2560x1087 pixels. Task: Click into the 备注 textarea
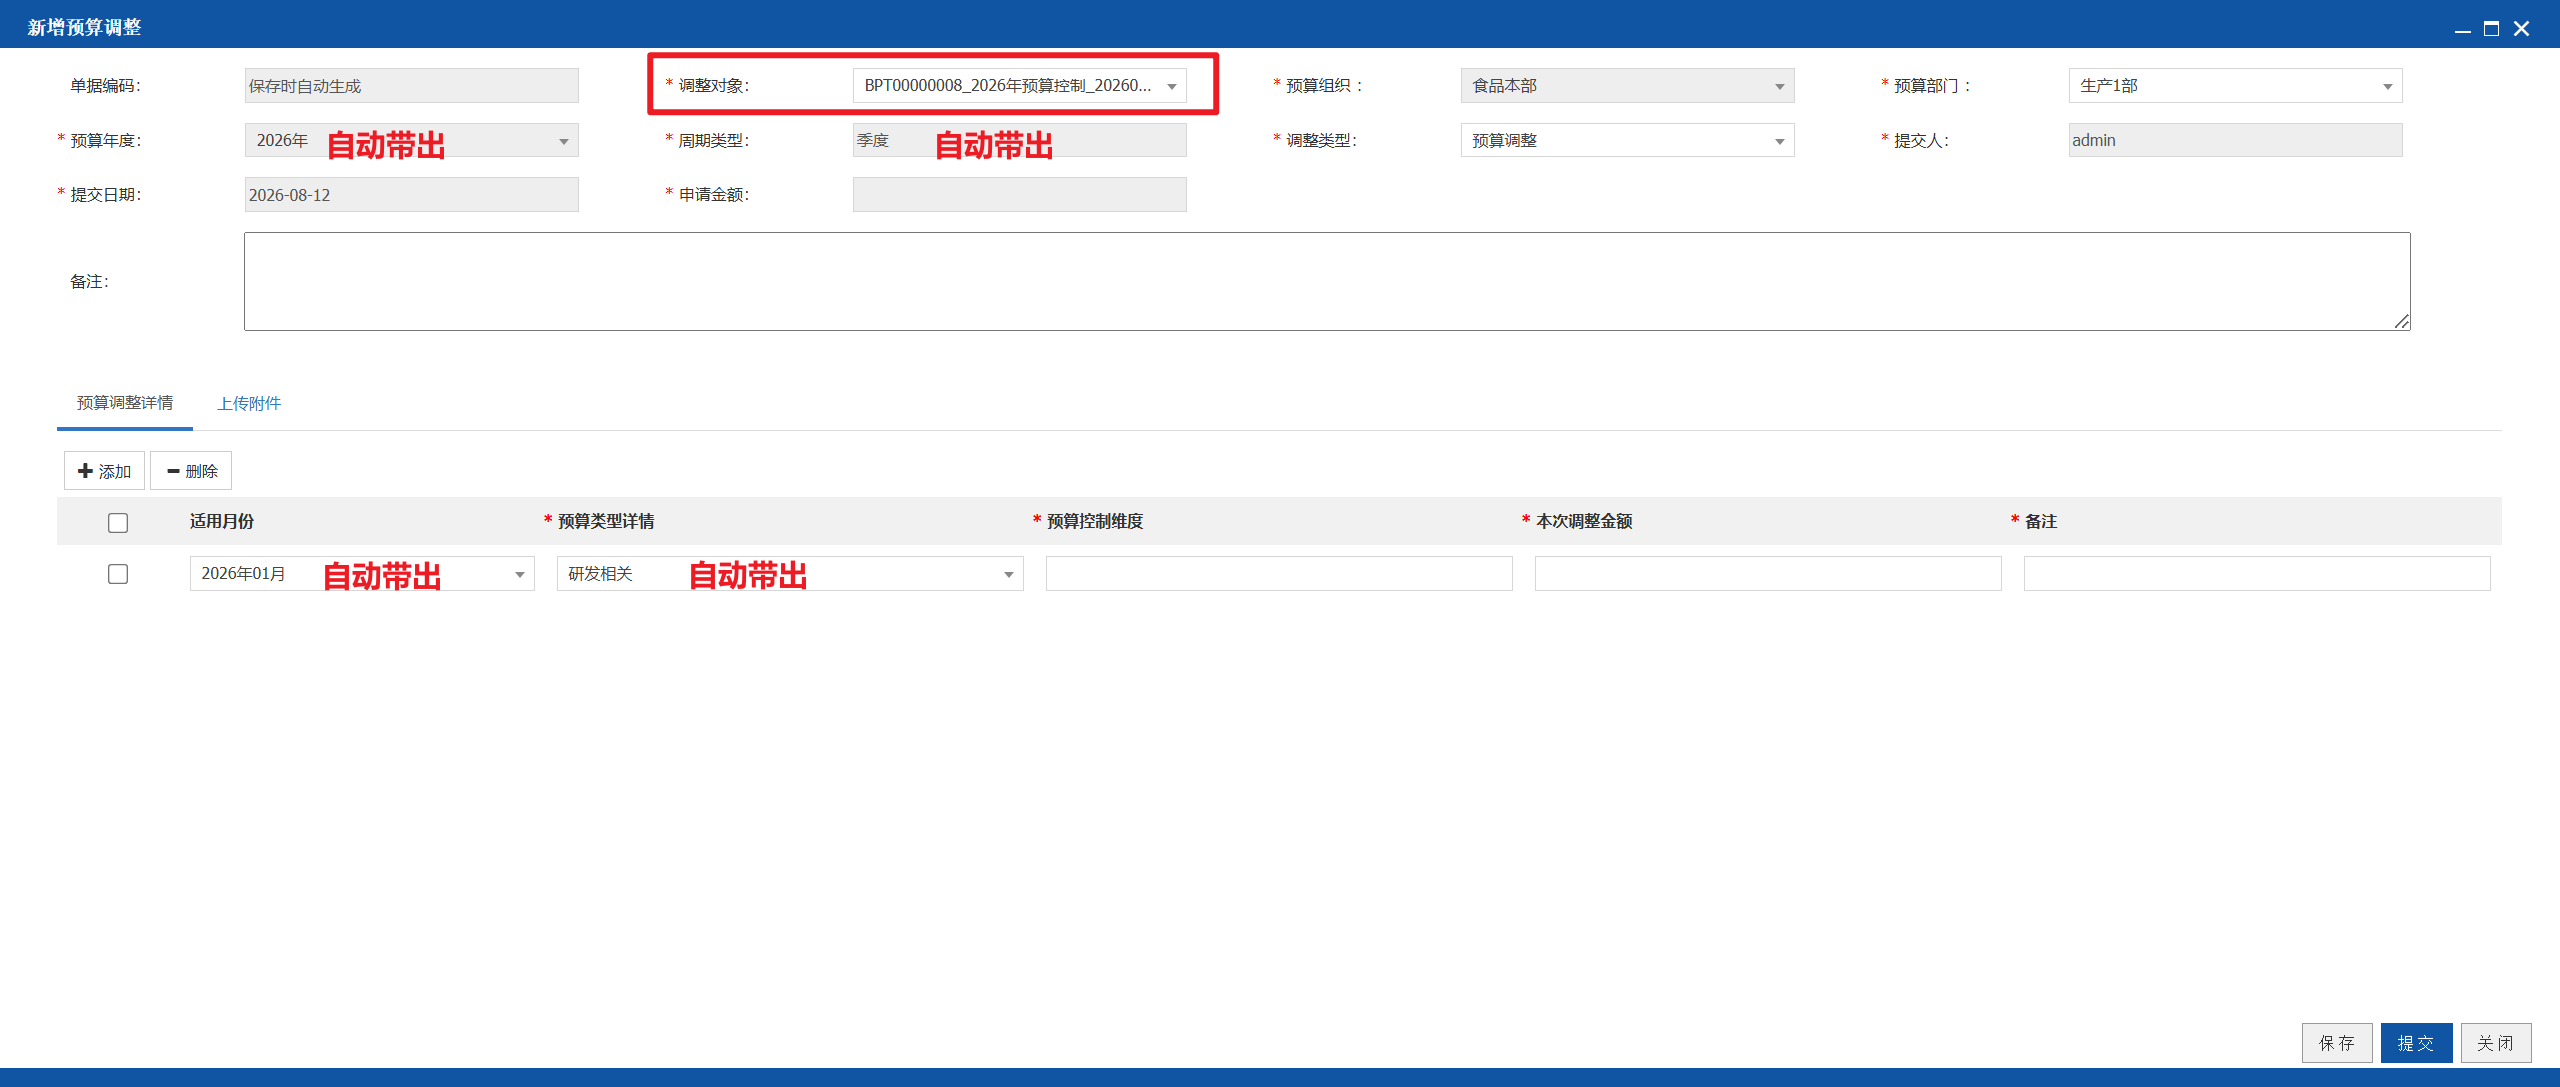point(1327,281)
